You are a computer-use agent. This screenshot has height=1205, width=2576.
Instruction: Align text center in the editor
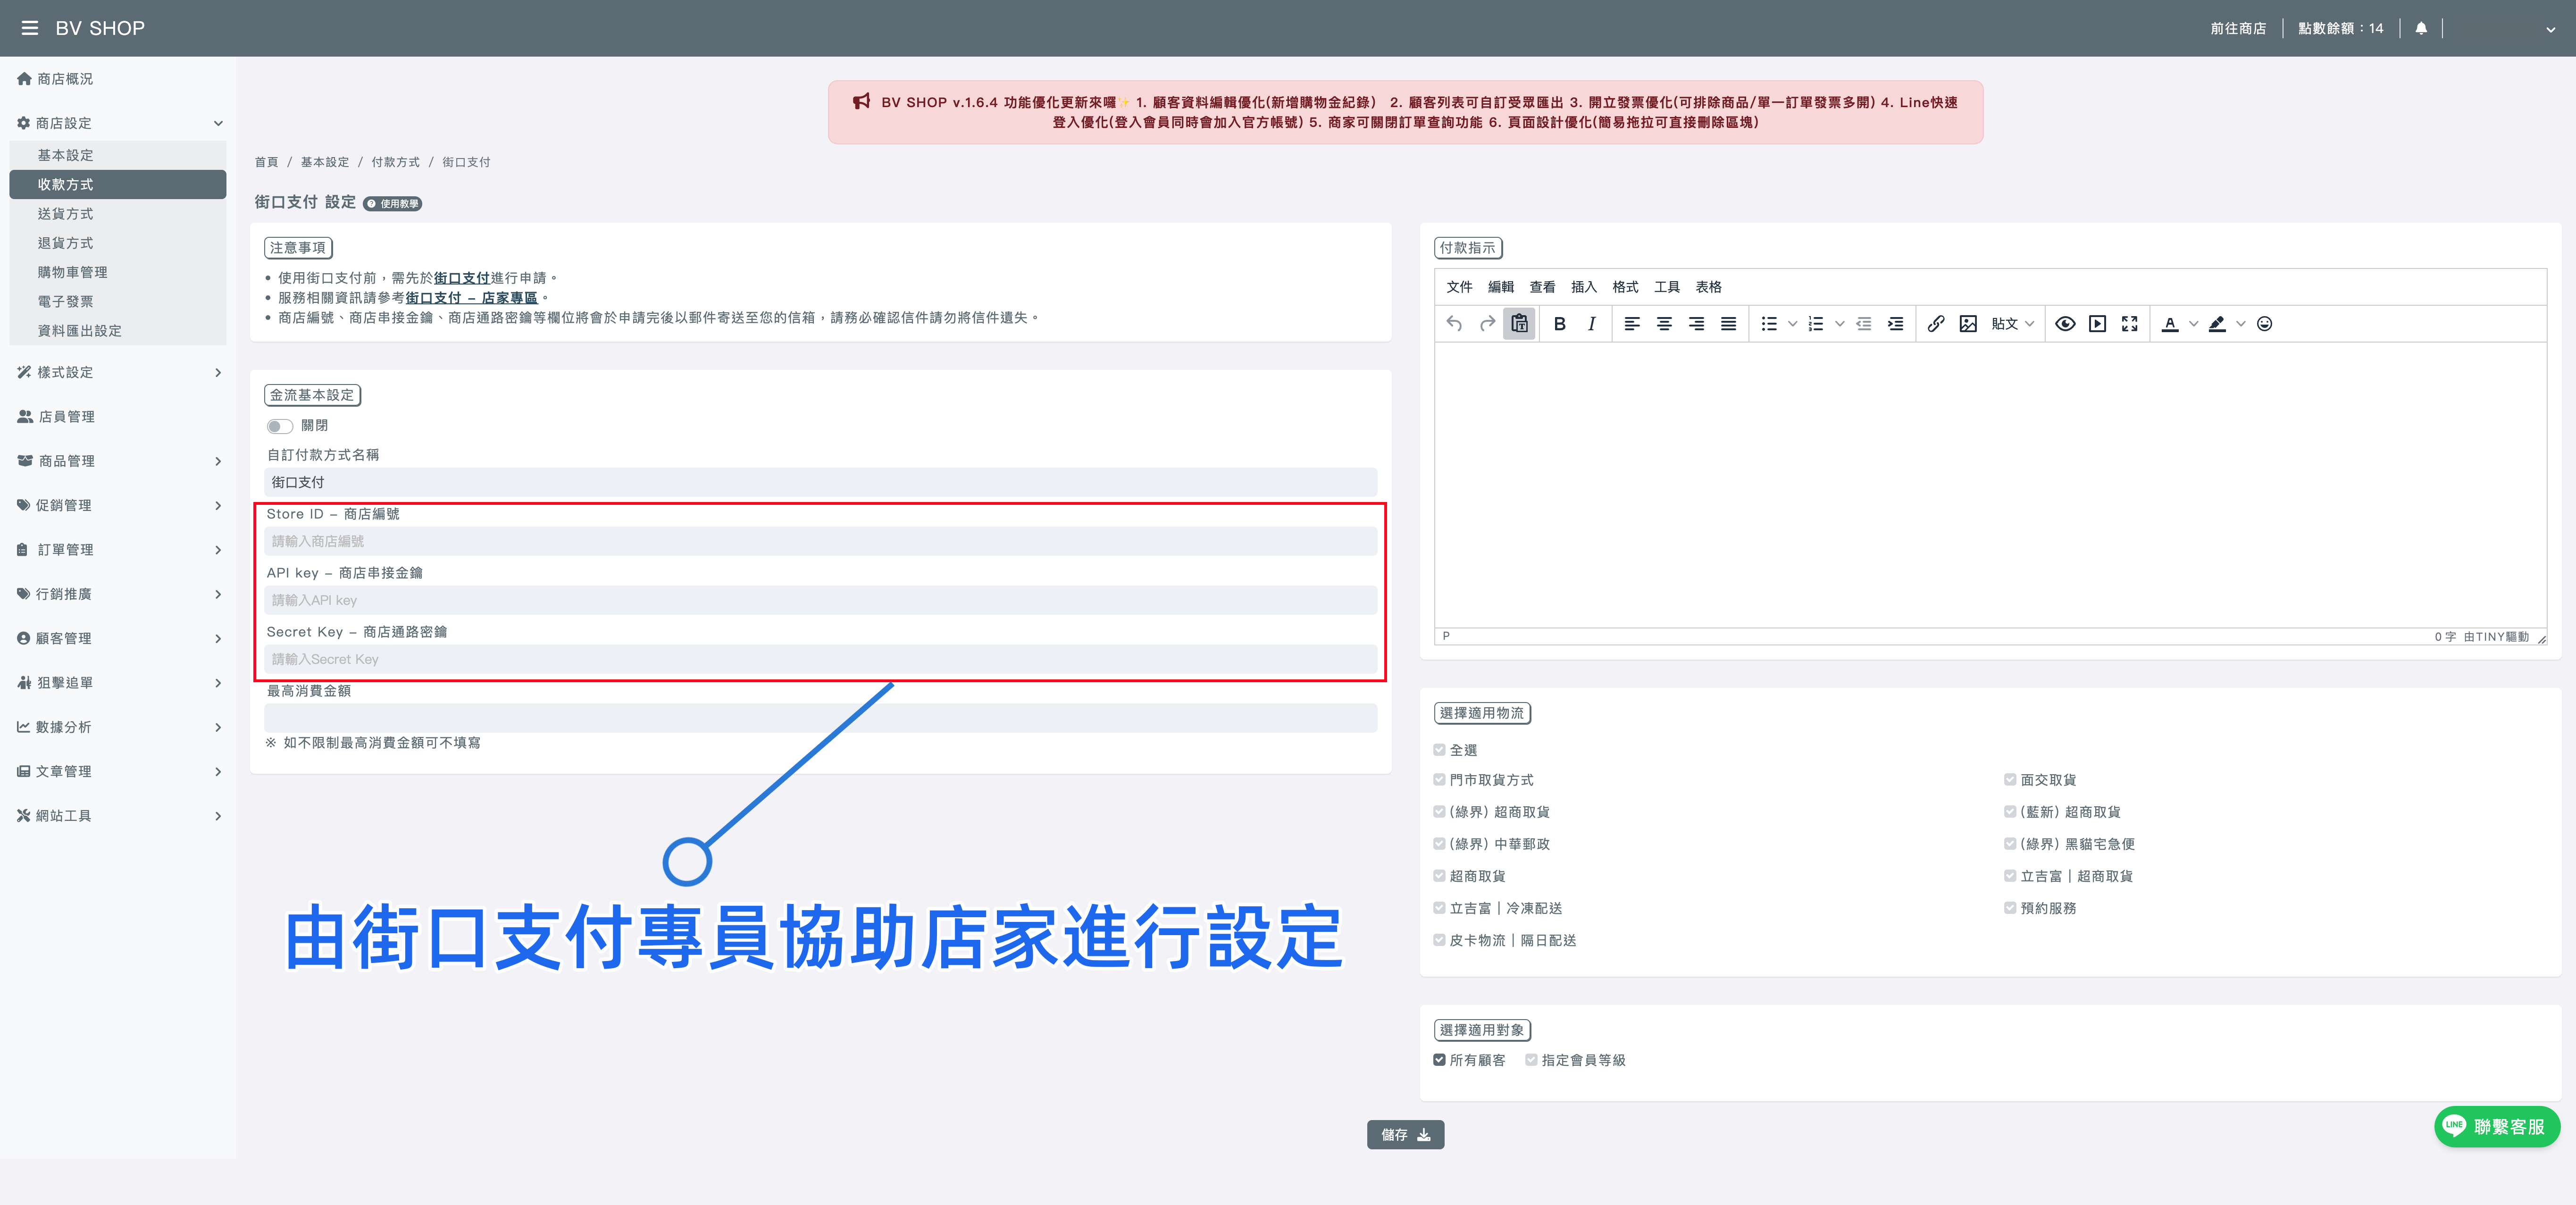(x=1664, y=323)
